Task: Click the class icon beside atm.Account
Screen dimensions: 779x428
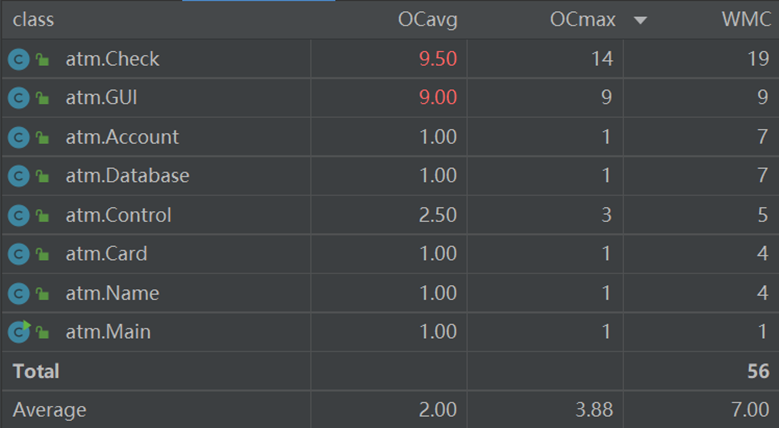Action: tap(18, 137)
